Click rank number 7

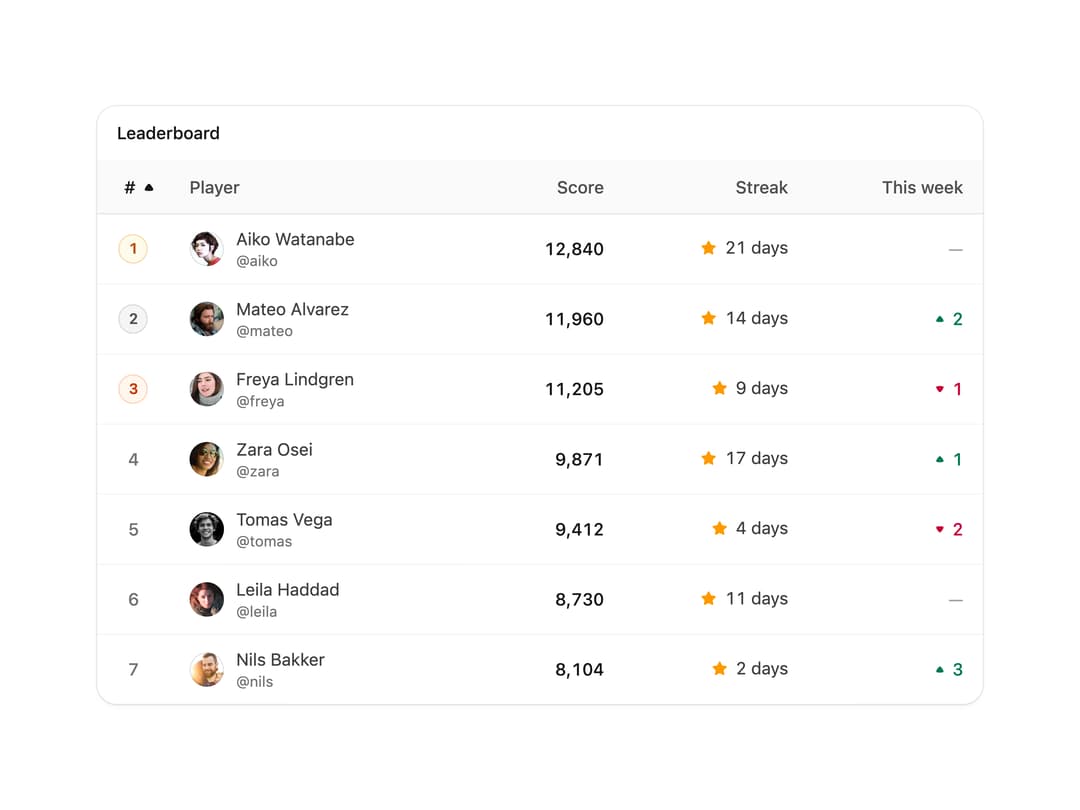coord(134,669)
